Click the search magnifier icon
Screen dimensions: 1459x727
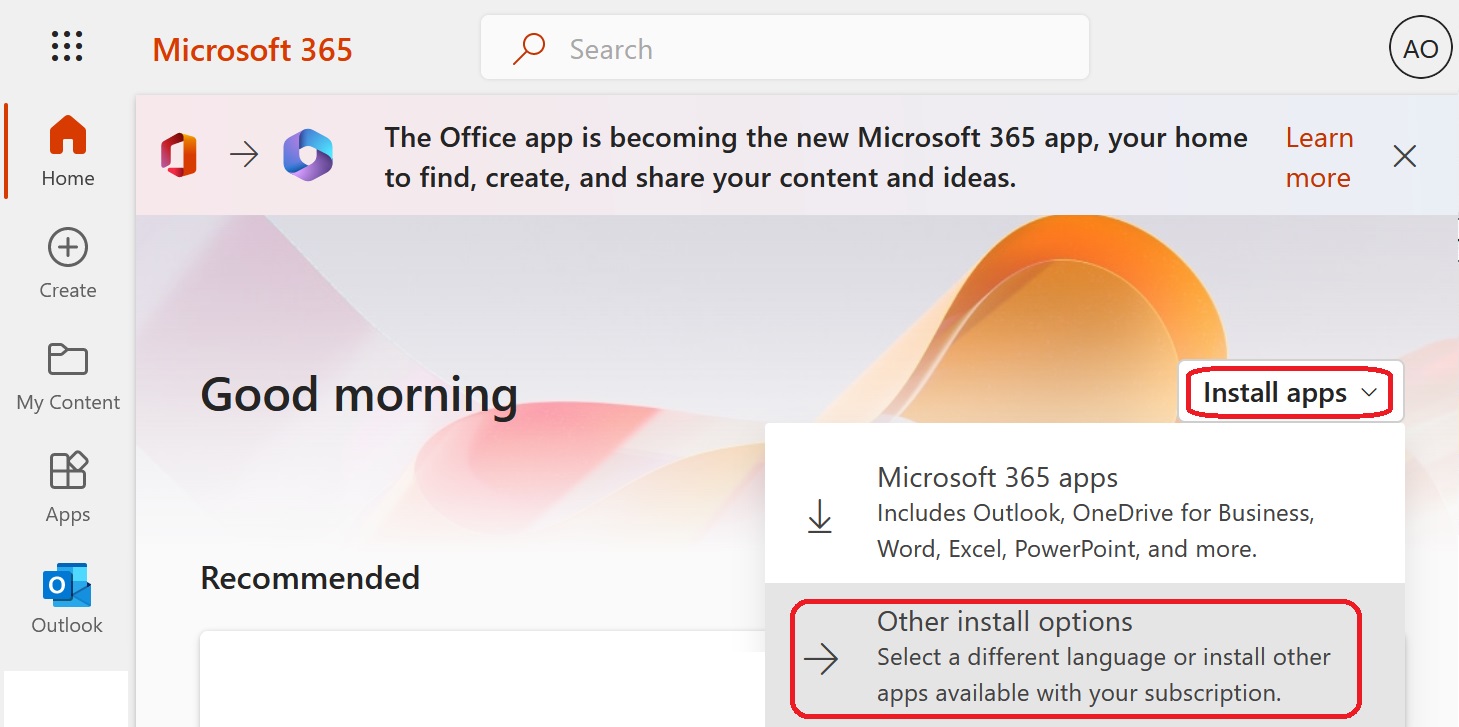(x=528, y=48)
